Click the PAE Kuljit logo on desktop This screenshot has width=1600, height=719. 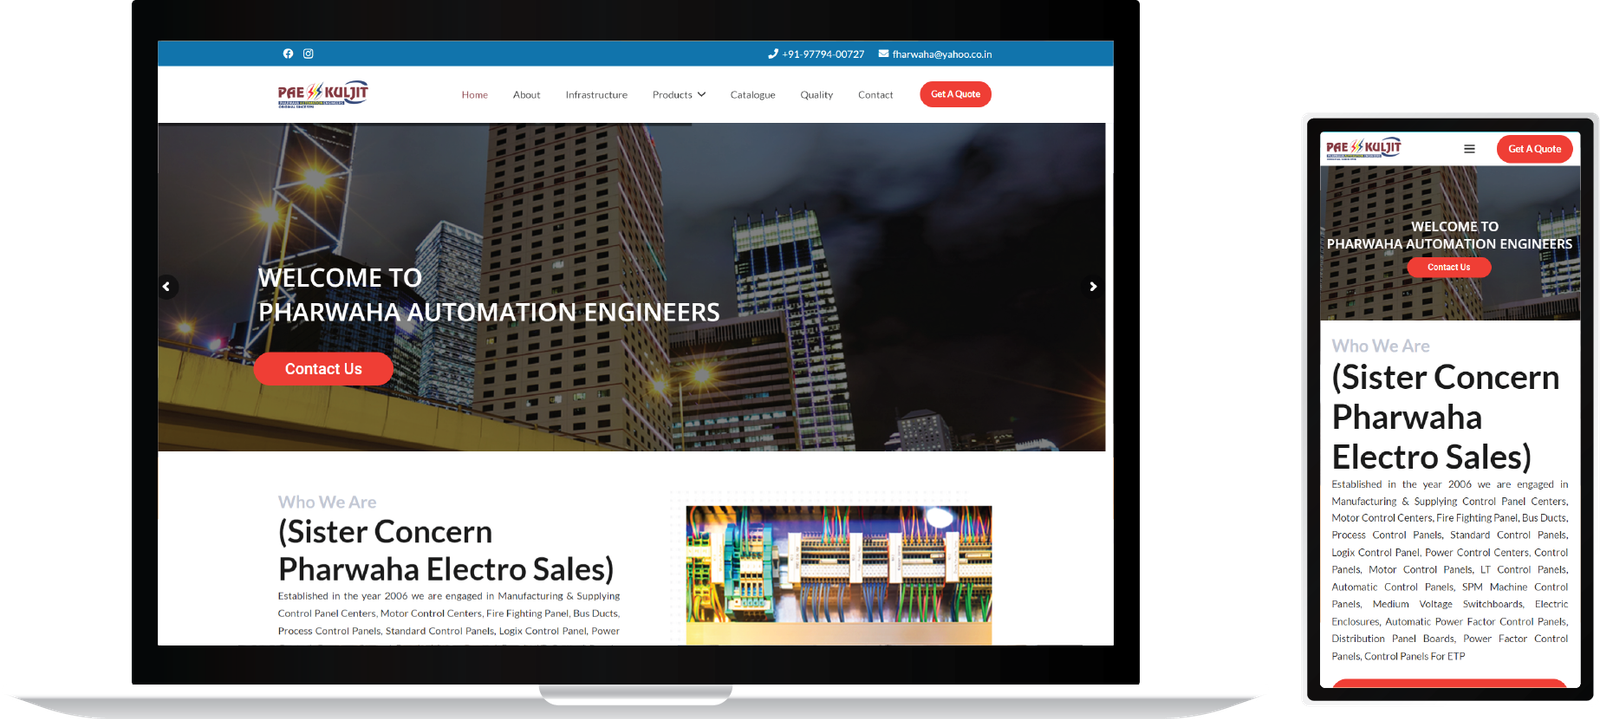(323, 94)
